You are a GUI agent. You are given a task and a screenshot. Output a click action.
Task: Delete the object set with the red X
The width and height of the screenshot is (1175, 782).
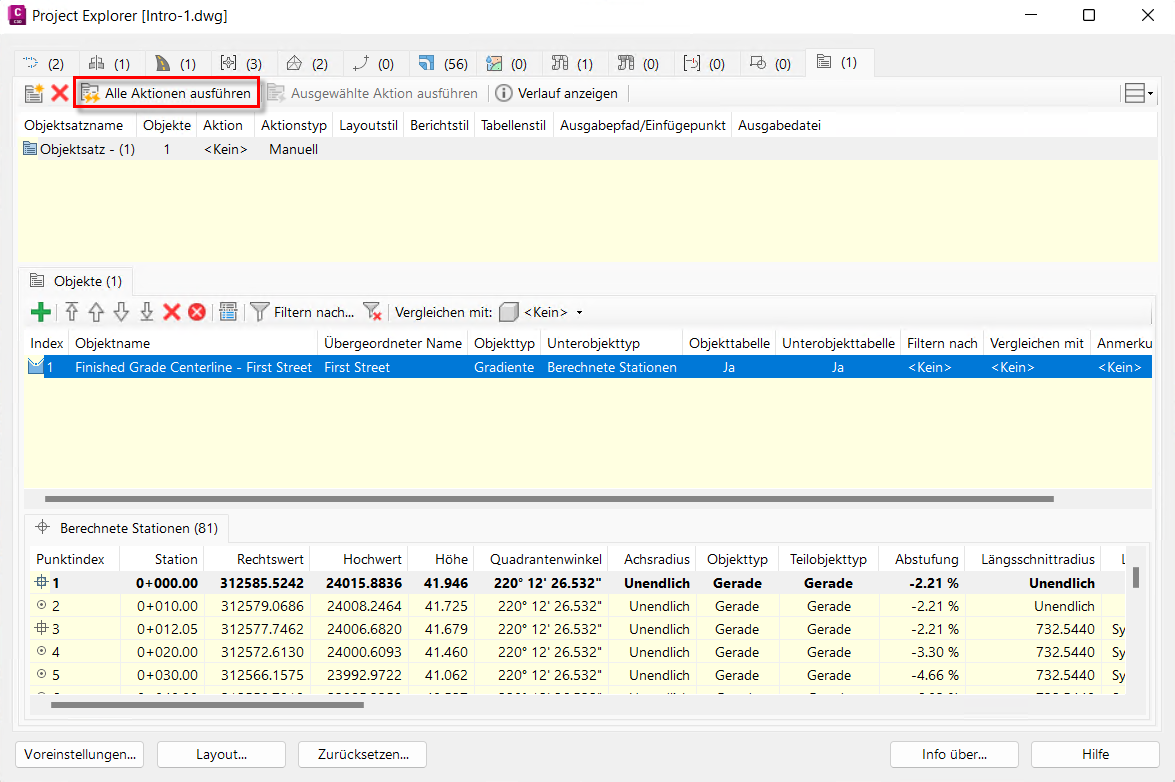[x=60, y=94]
